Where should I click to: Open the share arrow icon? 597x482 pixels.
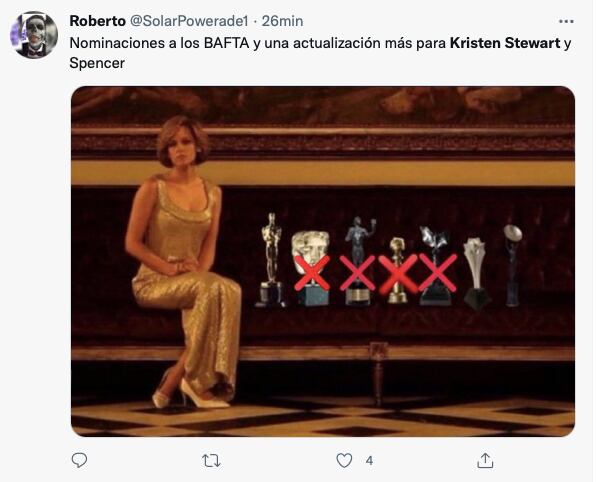[x=485, y=460]
